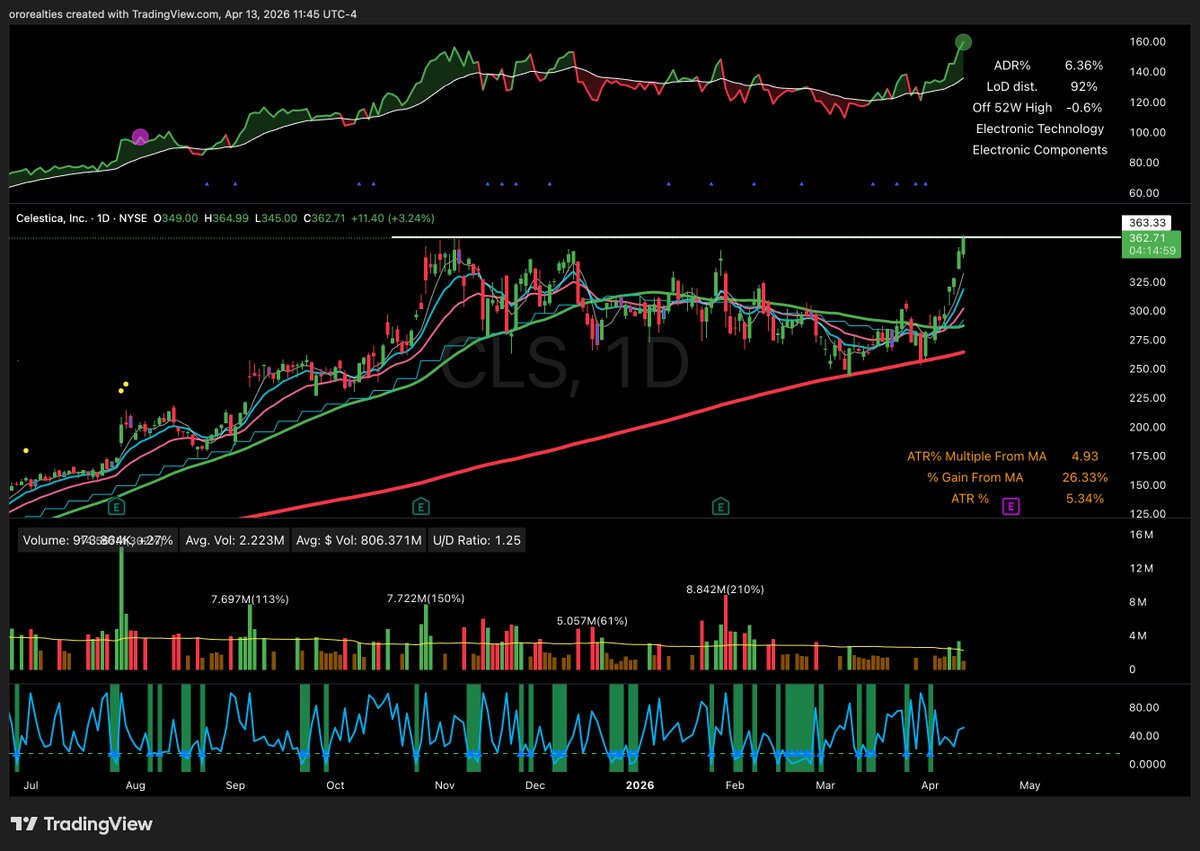This screenshot has height=851, width=1200.
Task: Select the 363.33 horizontal line price label
Action: tap(1145, 221)
